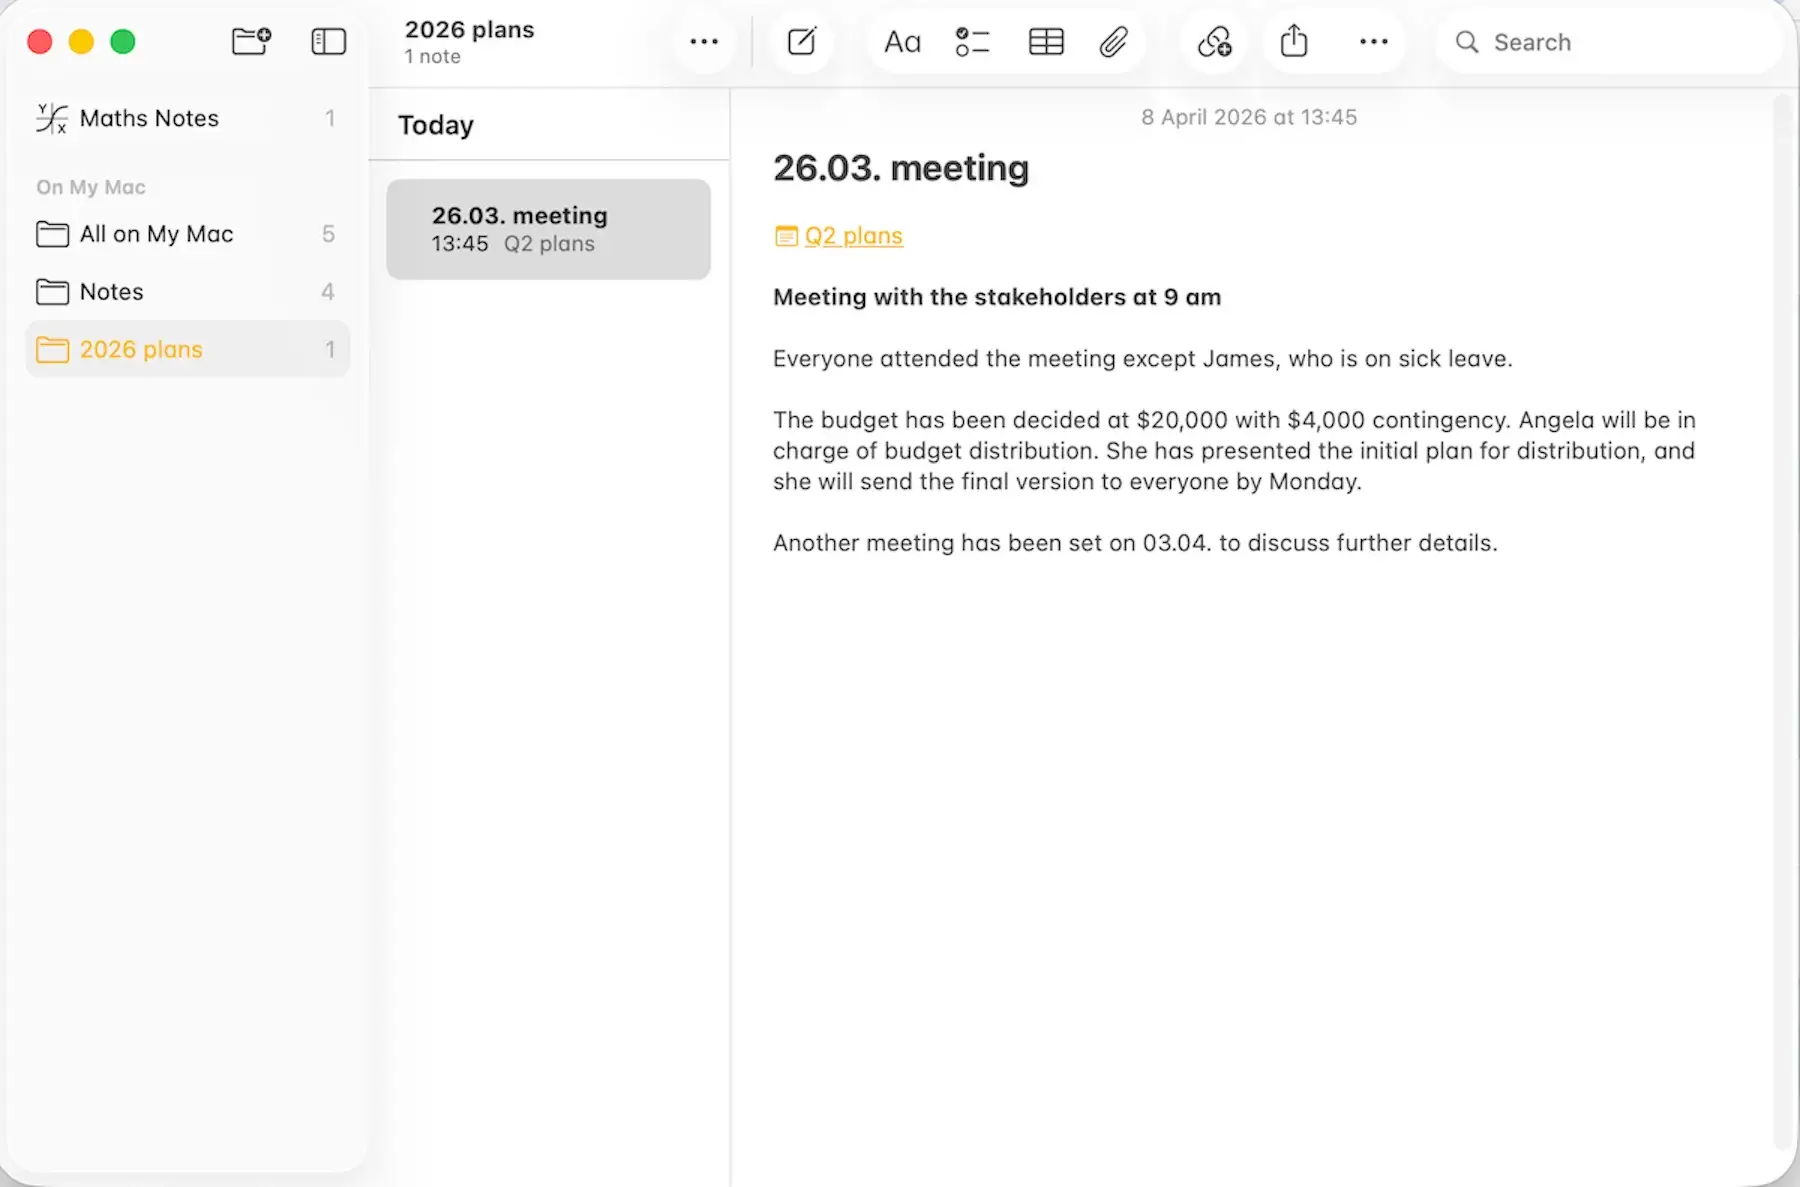Click the green full-screen window button
1800x1187 pixels.
122,41
